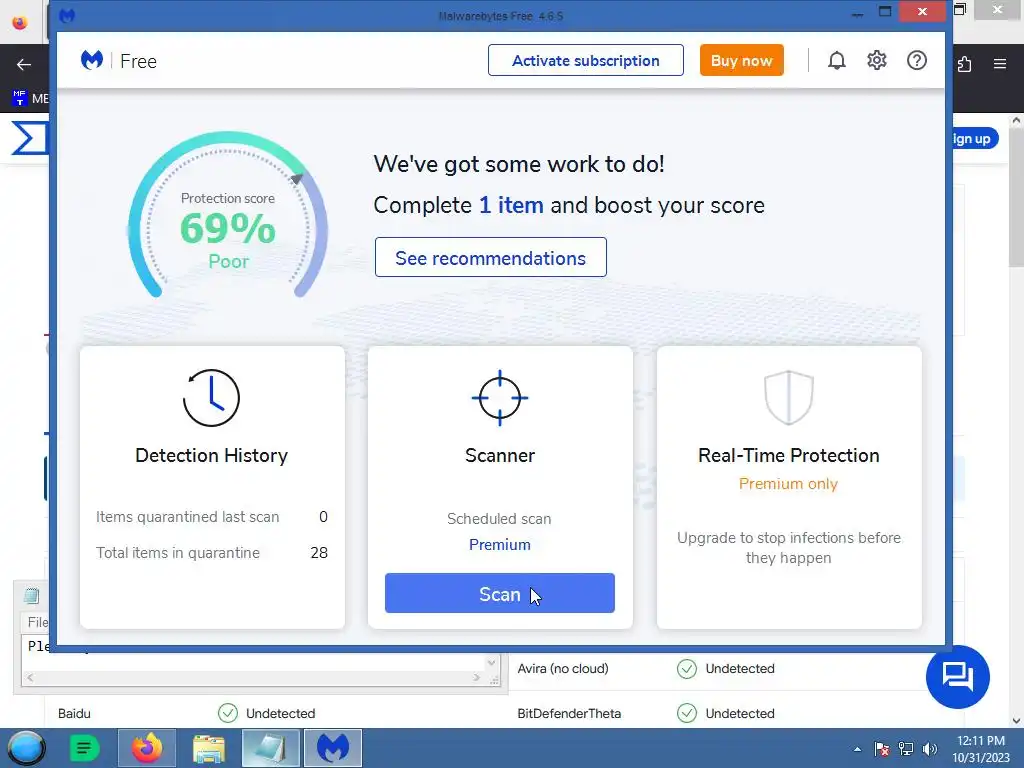The height and width of the screenshot is (768, 1024).
Task: Open the chat bubble in the browser page
Action: [x=957, y=677]
